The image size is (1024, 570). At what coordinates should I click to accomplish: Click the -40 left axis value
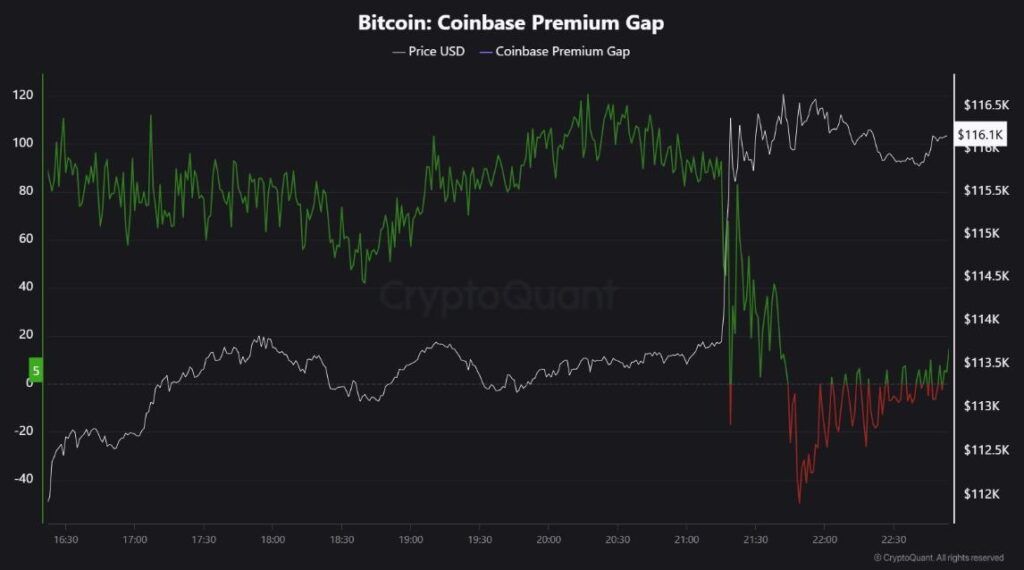coord(22,478)
